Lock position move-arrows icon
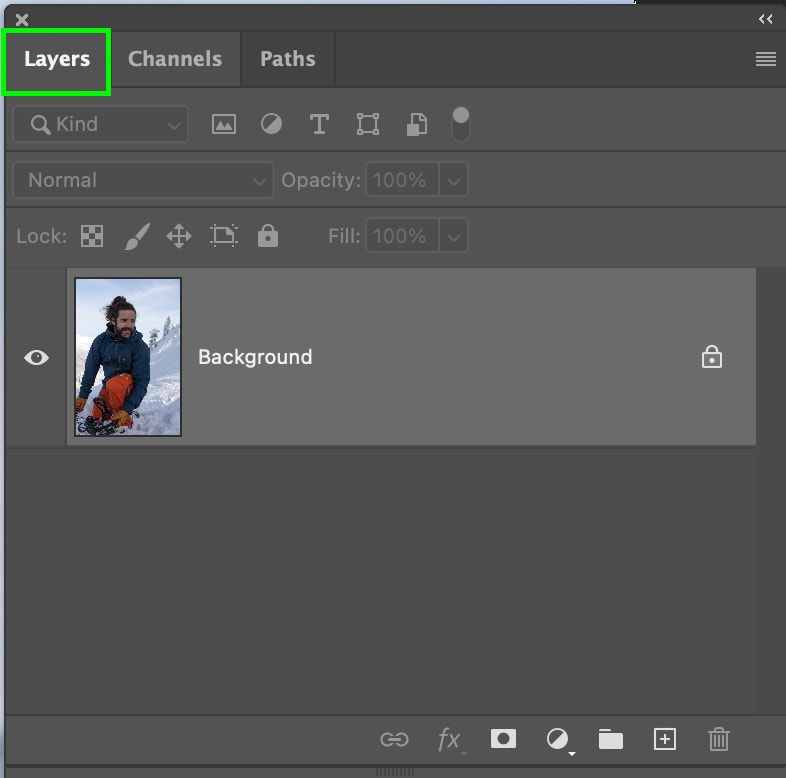 coord(179,236)
